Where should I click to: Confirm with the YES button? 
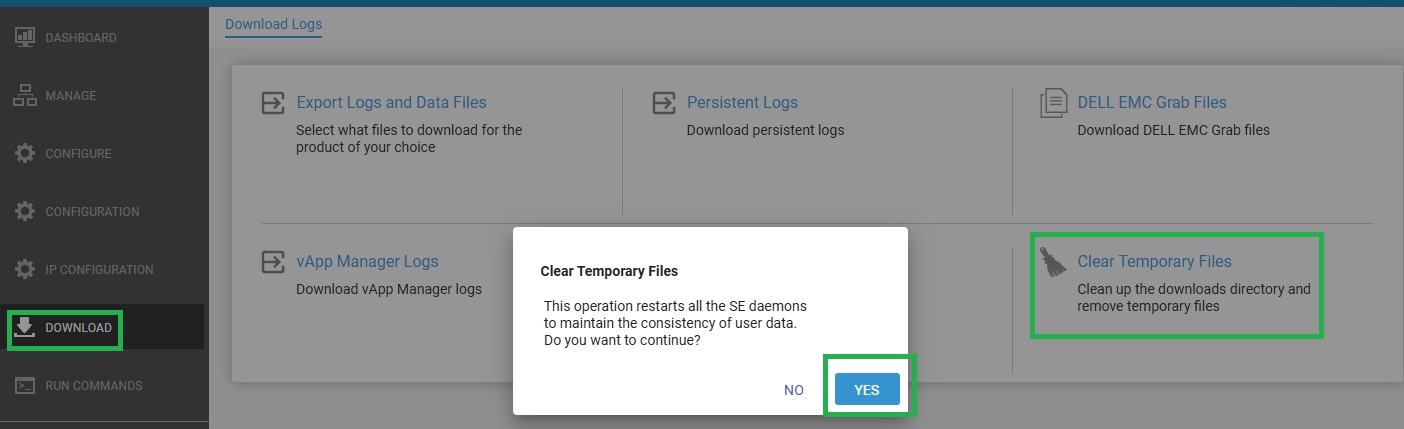tap(867, 390)
